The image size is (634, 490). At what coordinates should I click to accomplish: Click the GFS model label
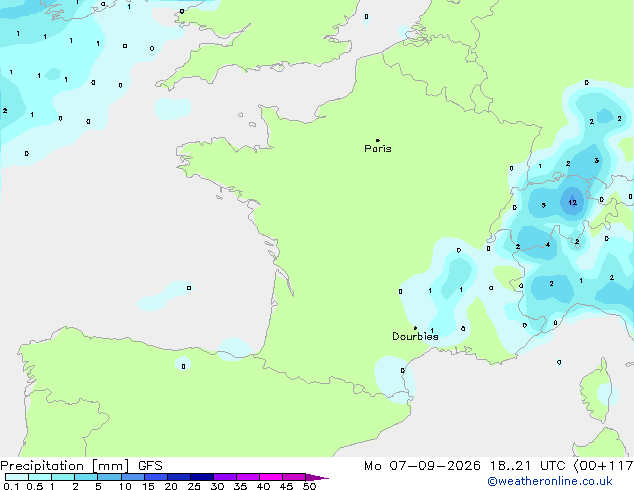tap(150, 466)
